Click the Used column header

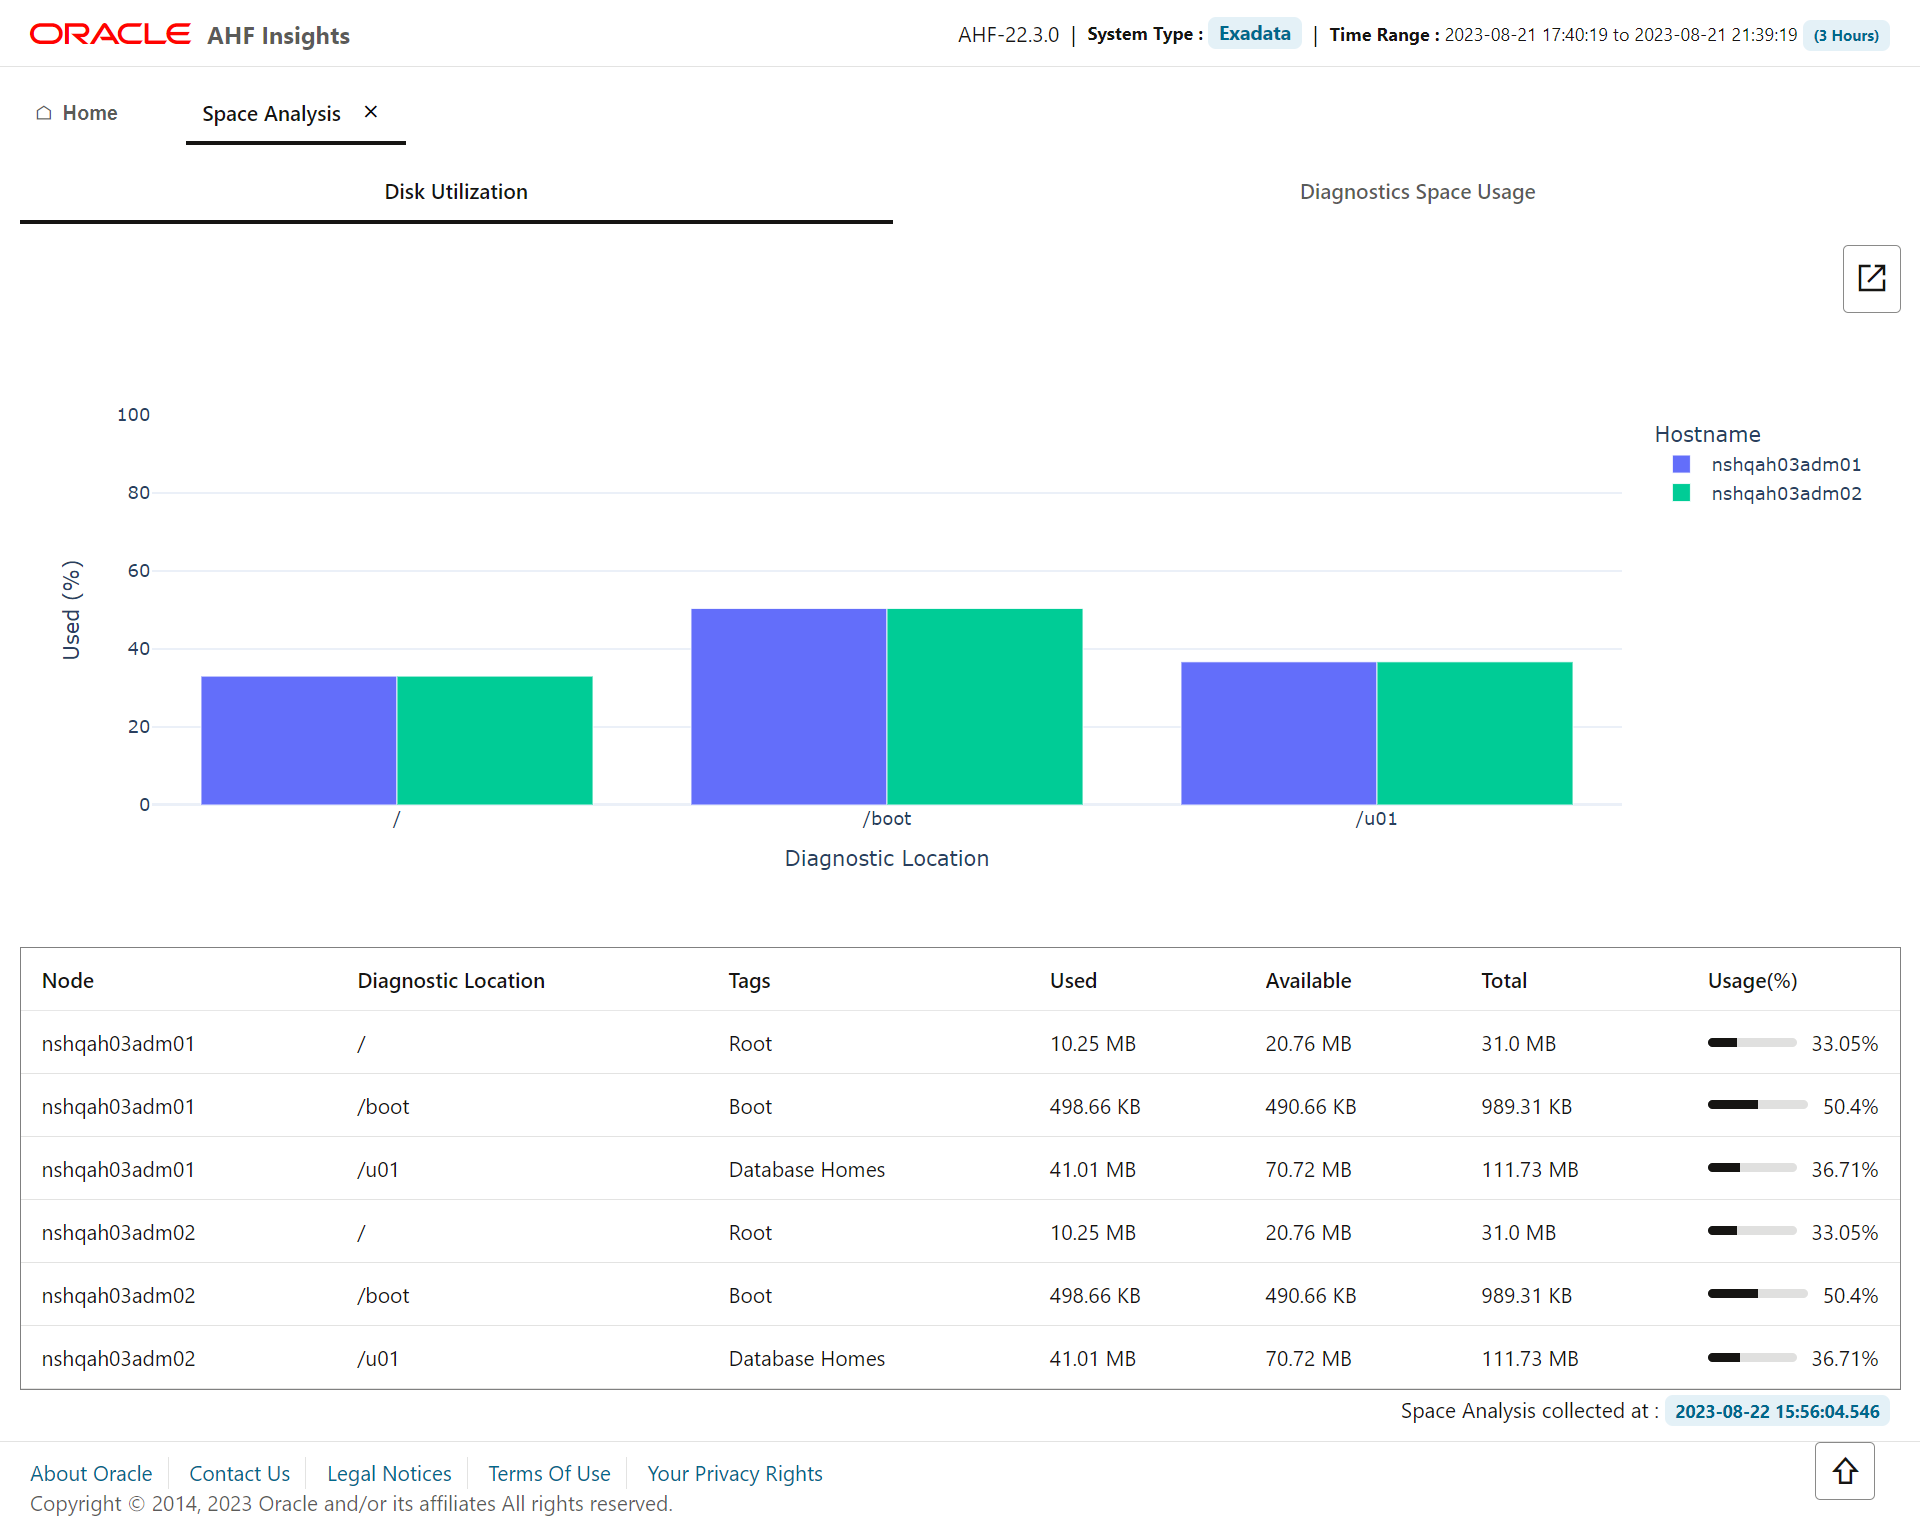click(x=1073, y=981)
